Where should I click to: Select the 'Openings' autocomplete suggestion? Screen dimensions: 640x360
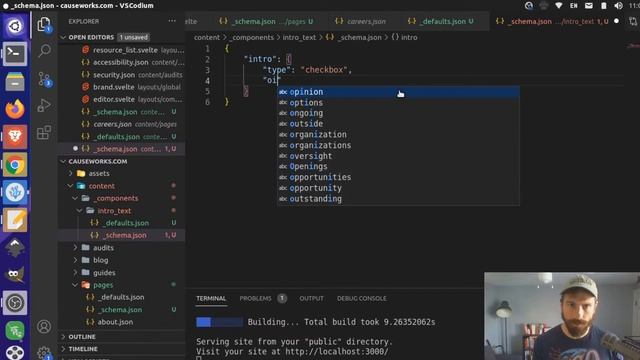[x=398, y=167]
